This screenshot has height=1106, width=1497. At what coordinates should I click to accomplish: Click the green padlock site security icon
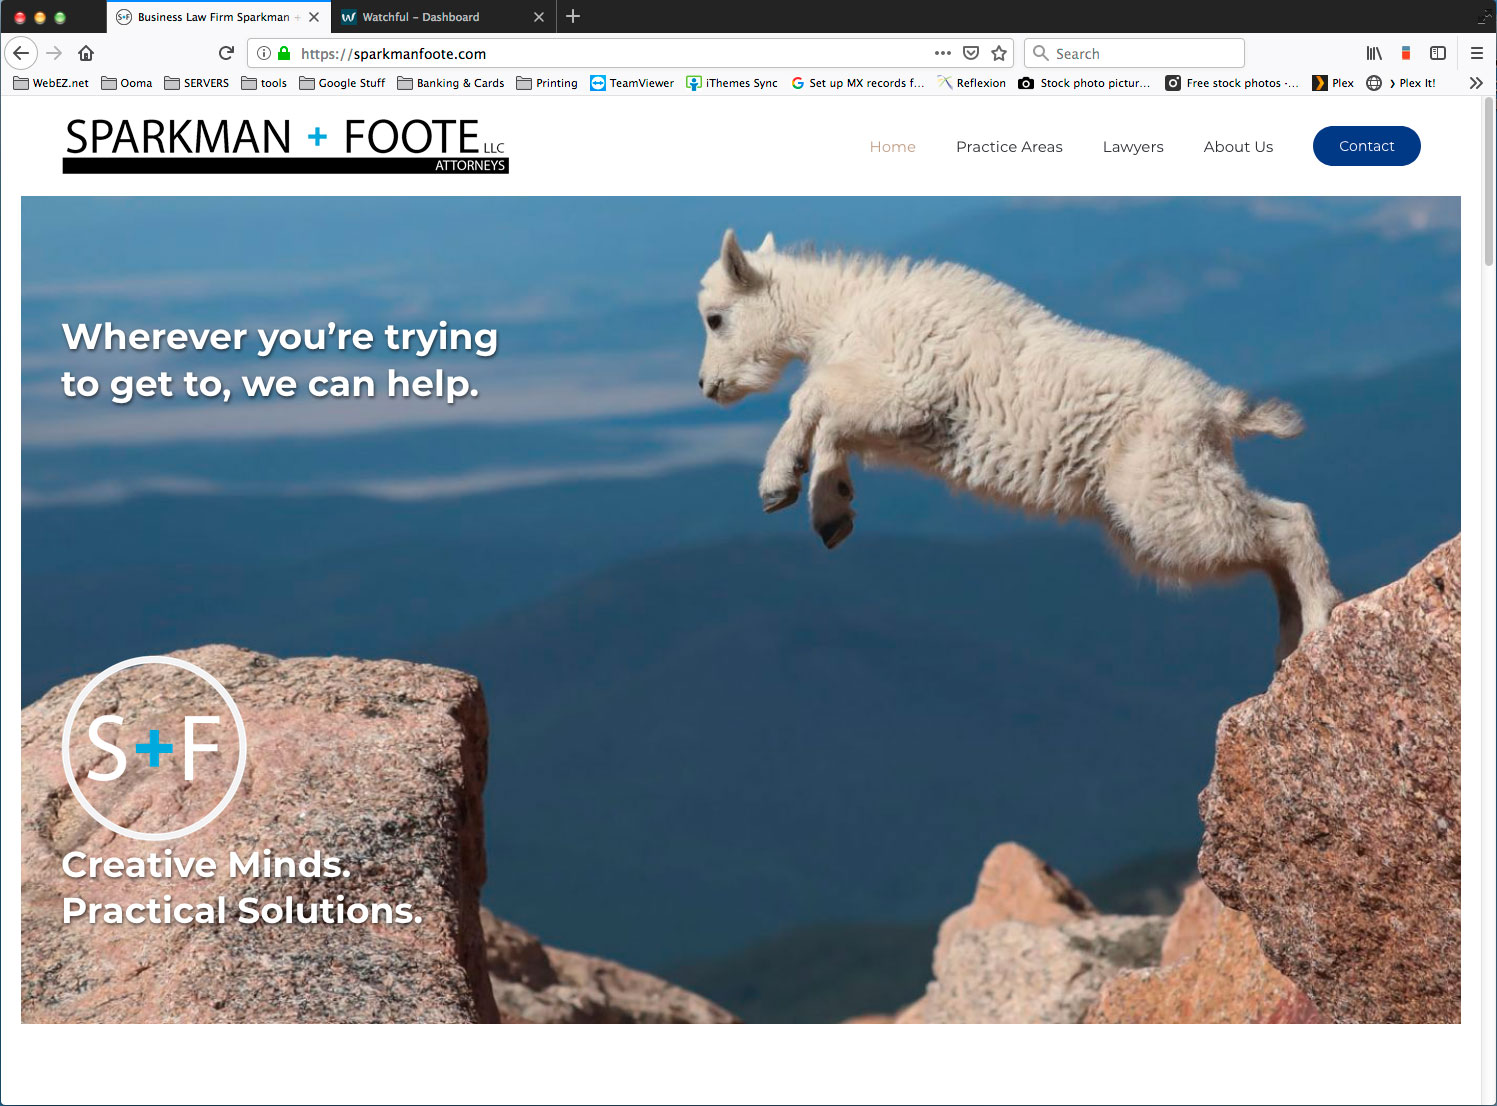pos(284,53)
